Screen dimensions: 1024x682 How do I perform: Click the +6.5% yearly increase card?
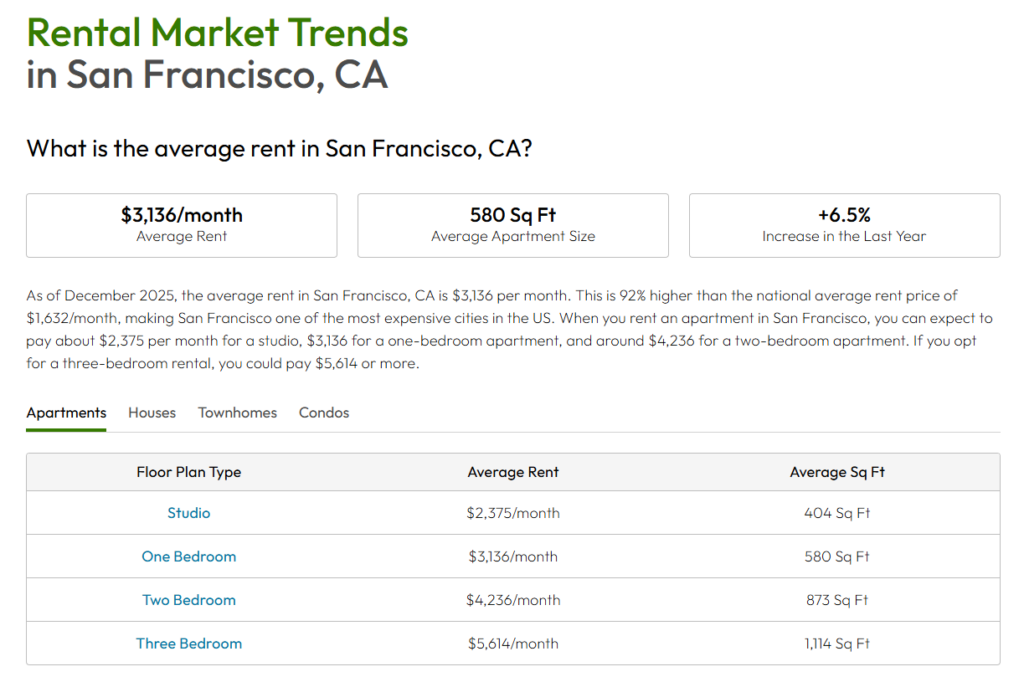click(844, 225)
